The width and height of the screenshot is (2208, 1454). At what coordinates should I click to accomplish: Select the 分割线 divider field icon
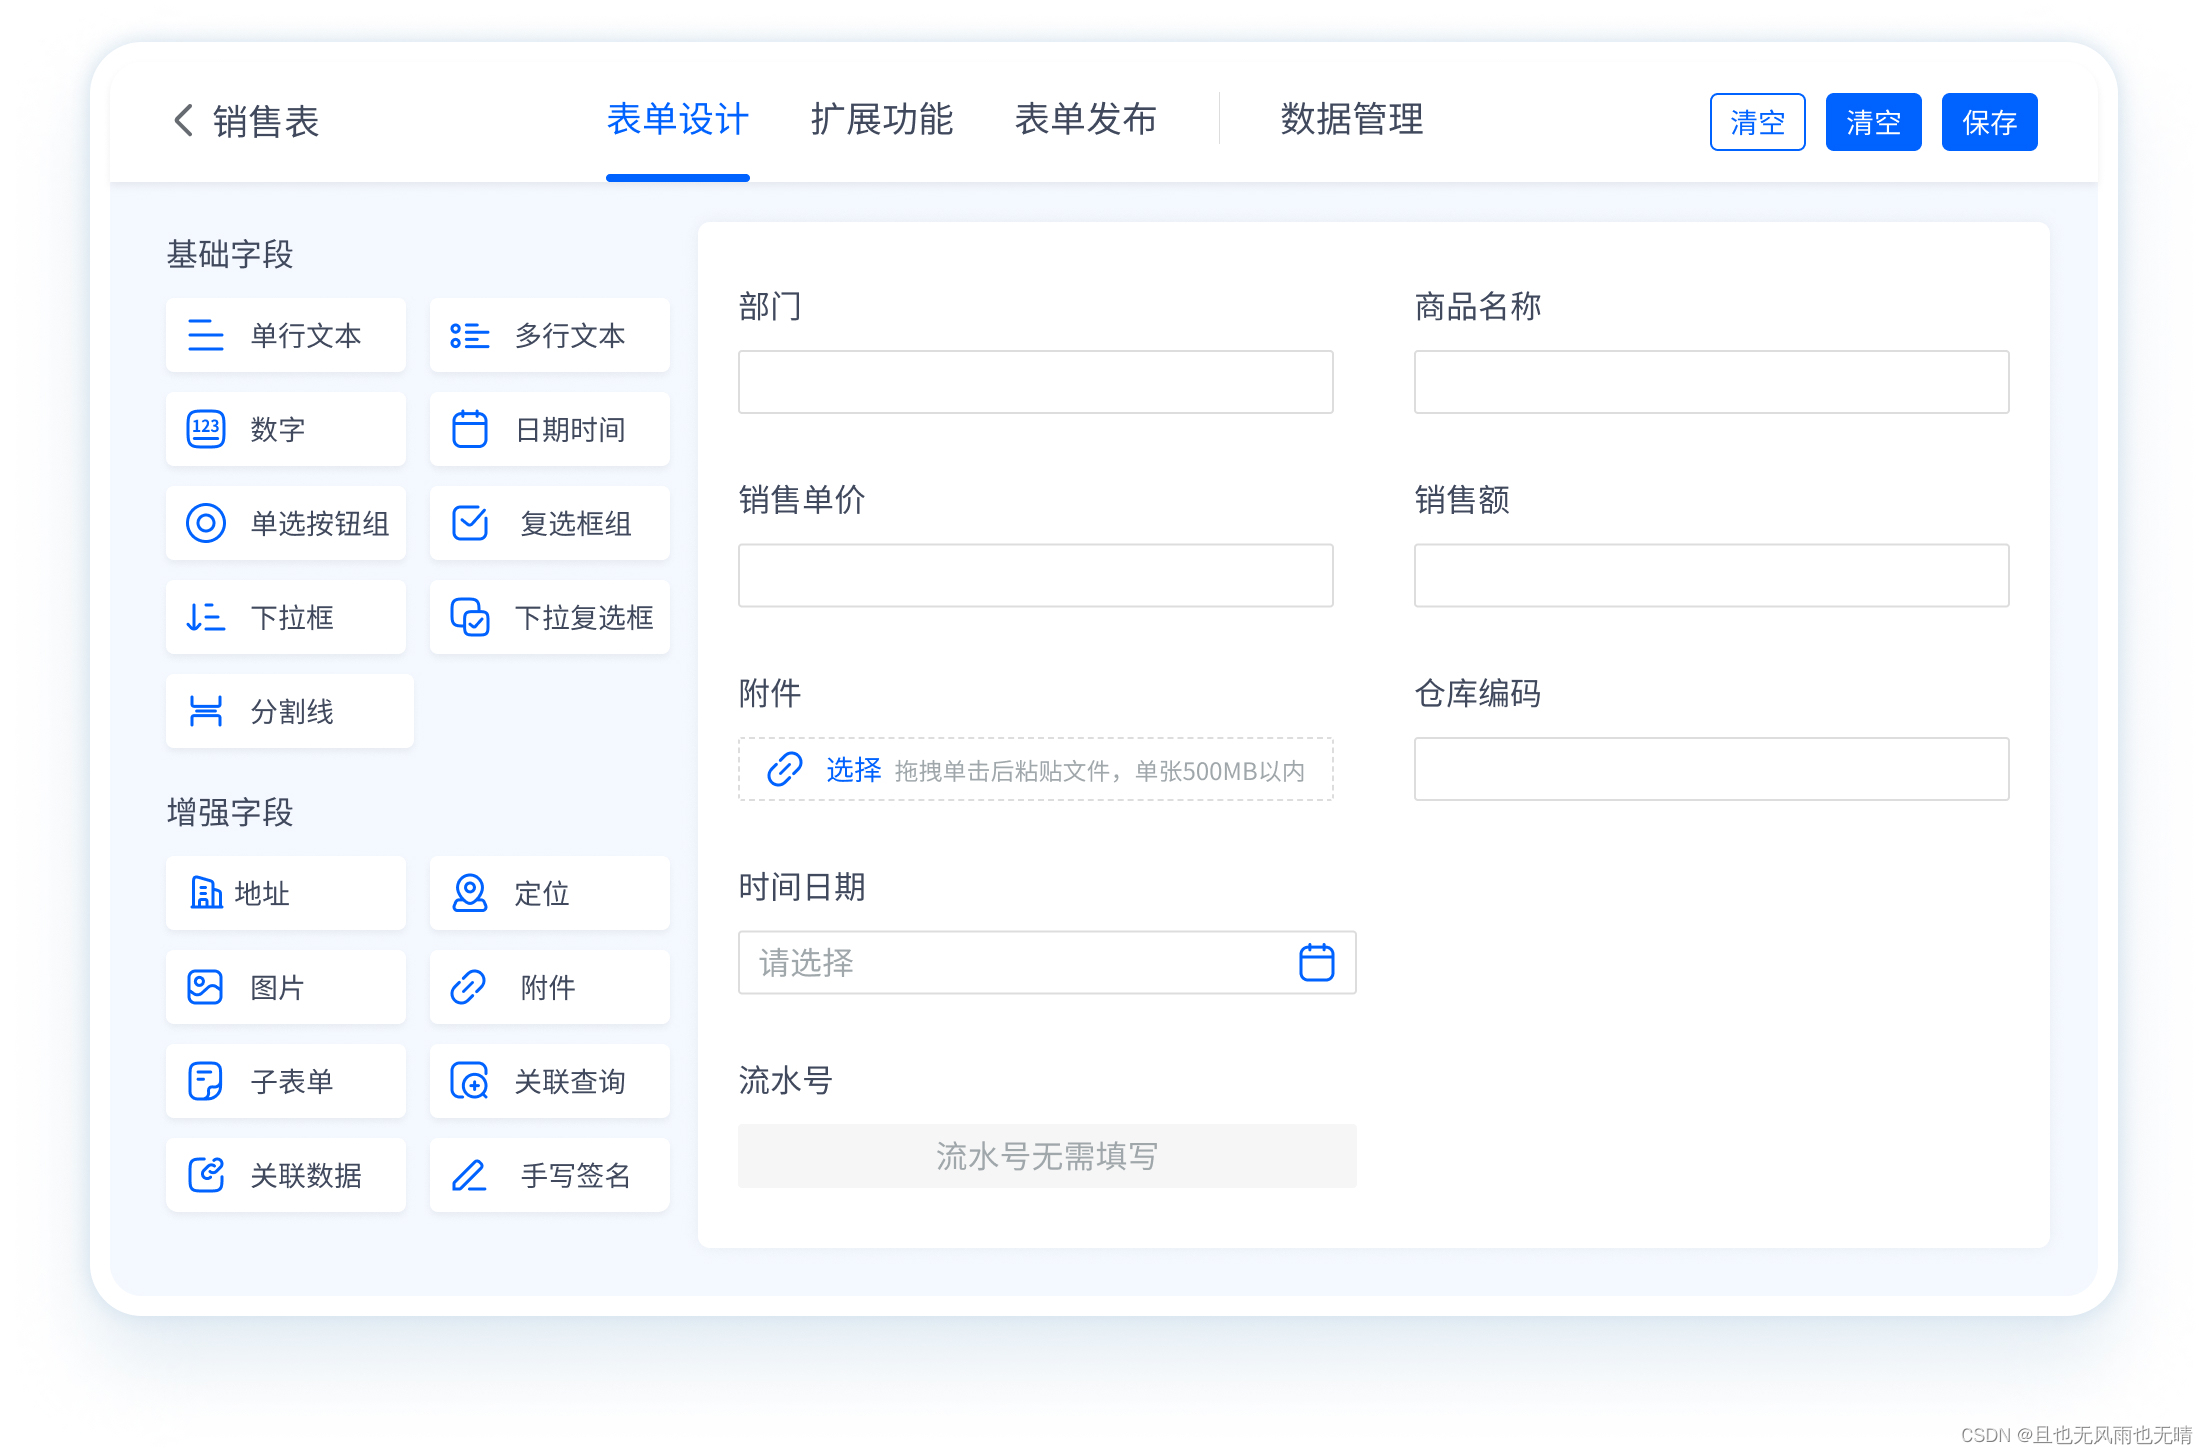pyautogui.click(x=206, y=711)
